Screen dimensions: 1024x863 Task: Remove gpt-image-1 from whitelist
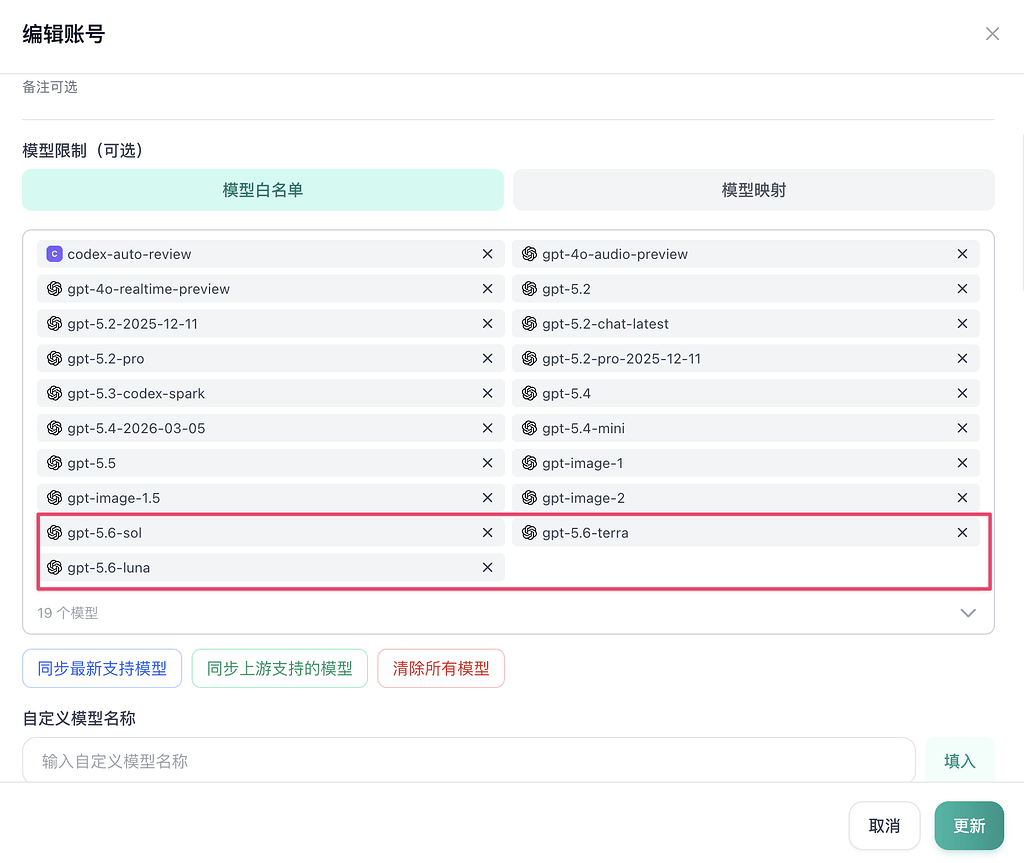pyautogui.click(x=962, y=463)
